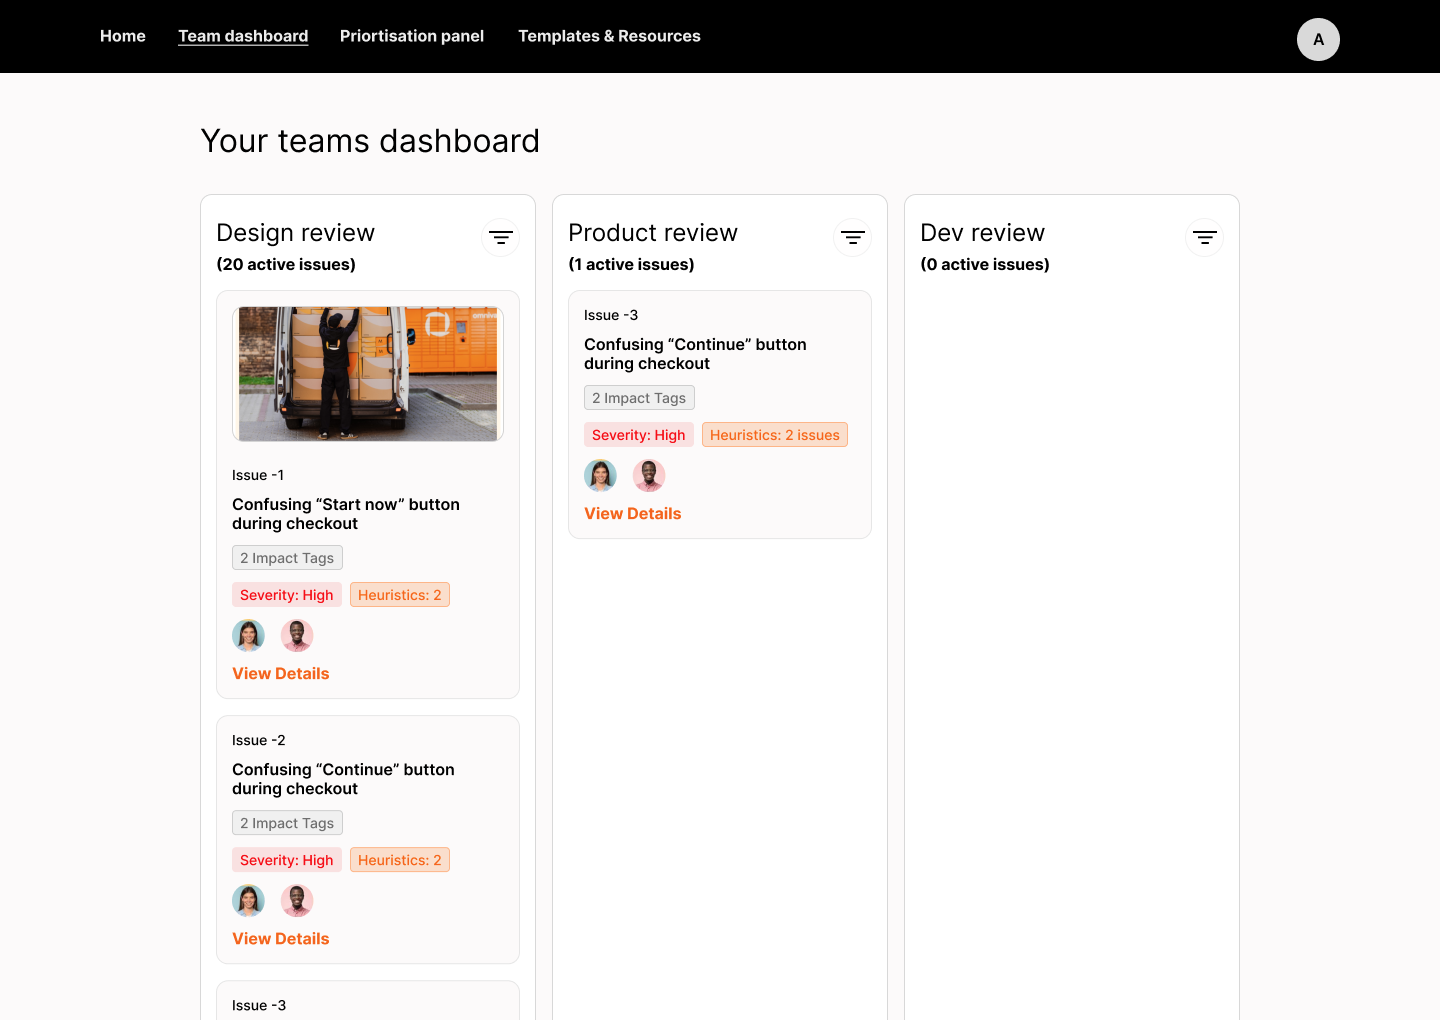Click woman avatar on Issue -2 card
The width and height of the screenshot is (1440, 1020).
click(x=249, y=900)
